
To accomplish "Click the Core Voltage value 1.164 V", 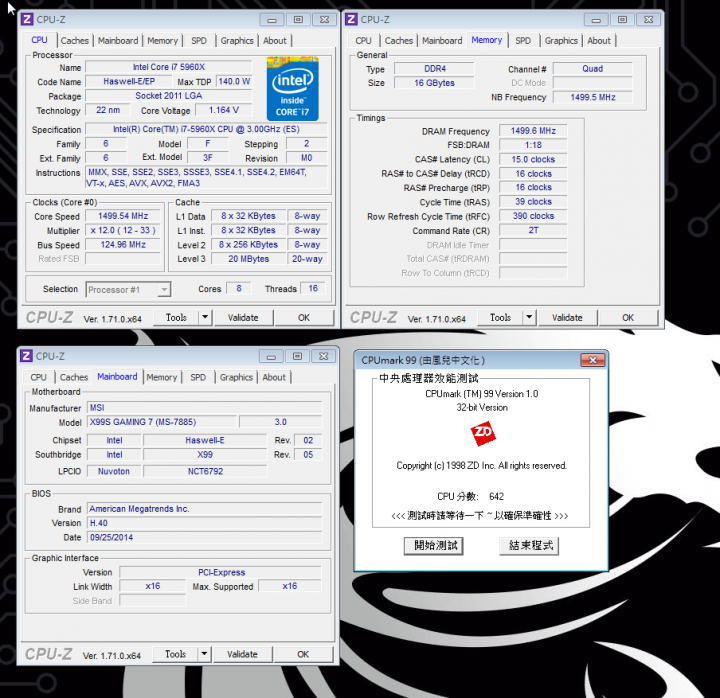I will (x=224, y=110).
